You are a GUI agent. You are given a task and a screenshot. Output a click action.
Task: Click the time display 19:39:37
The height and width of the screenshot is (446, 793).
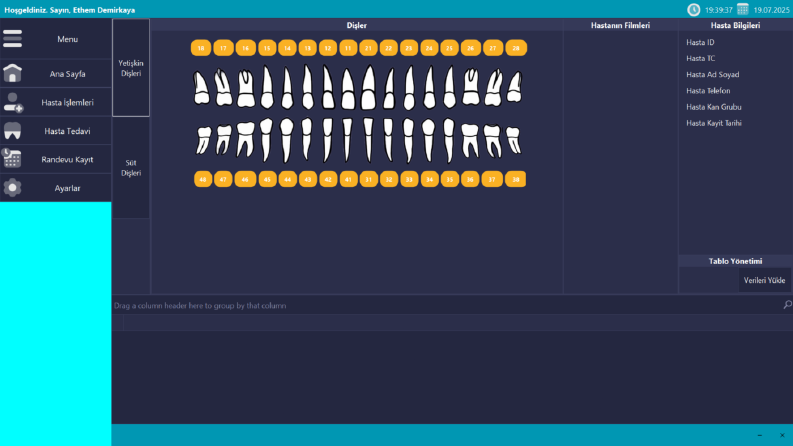719,10
